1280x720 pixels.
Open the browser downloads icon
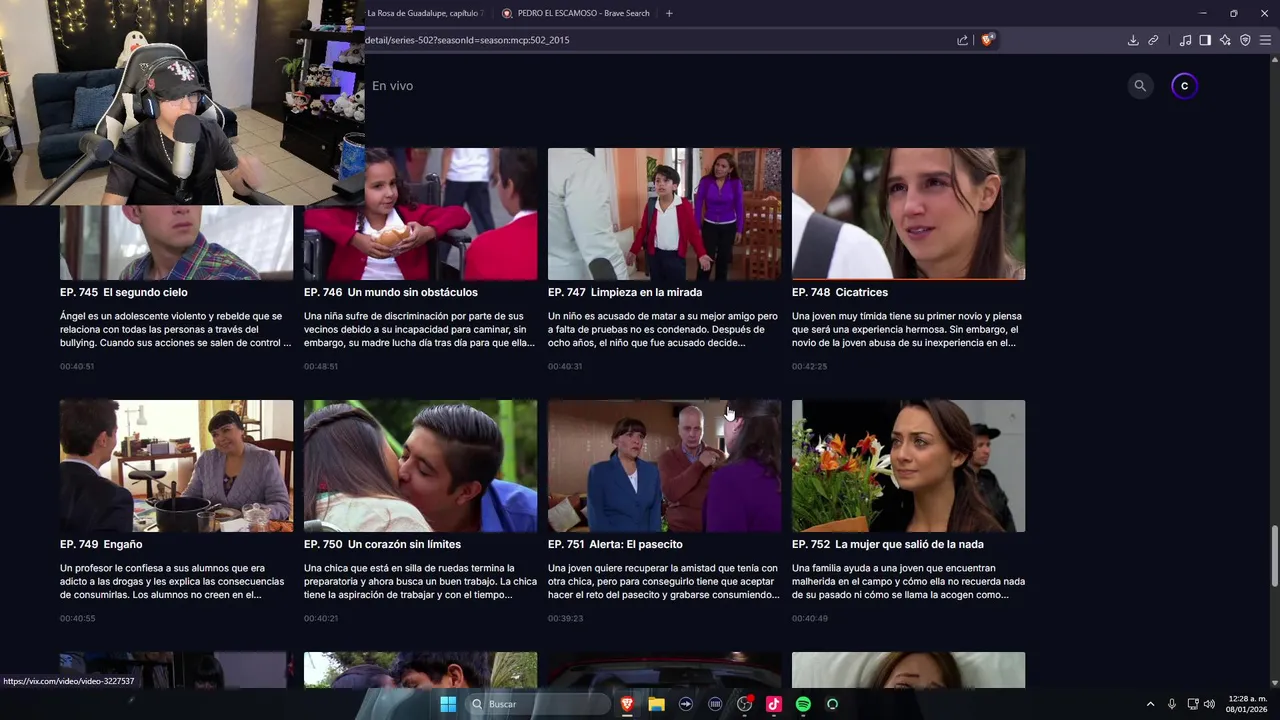click(1133, 40)
